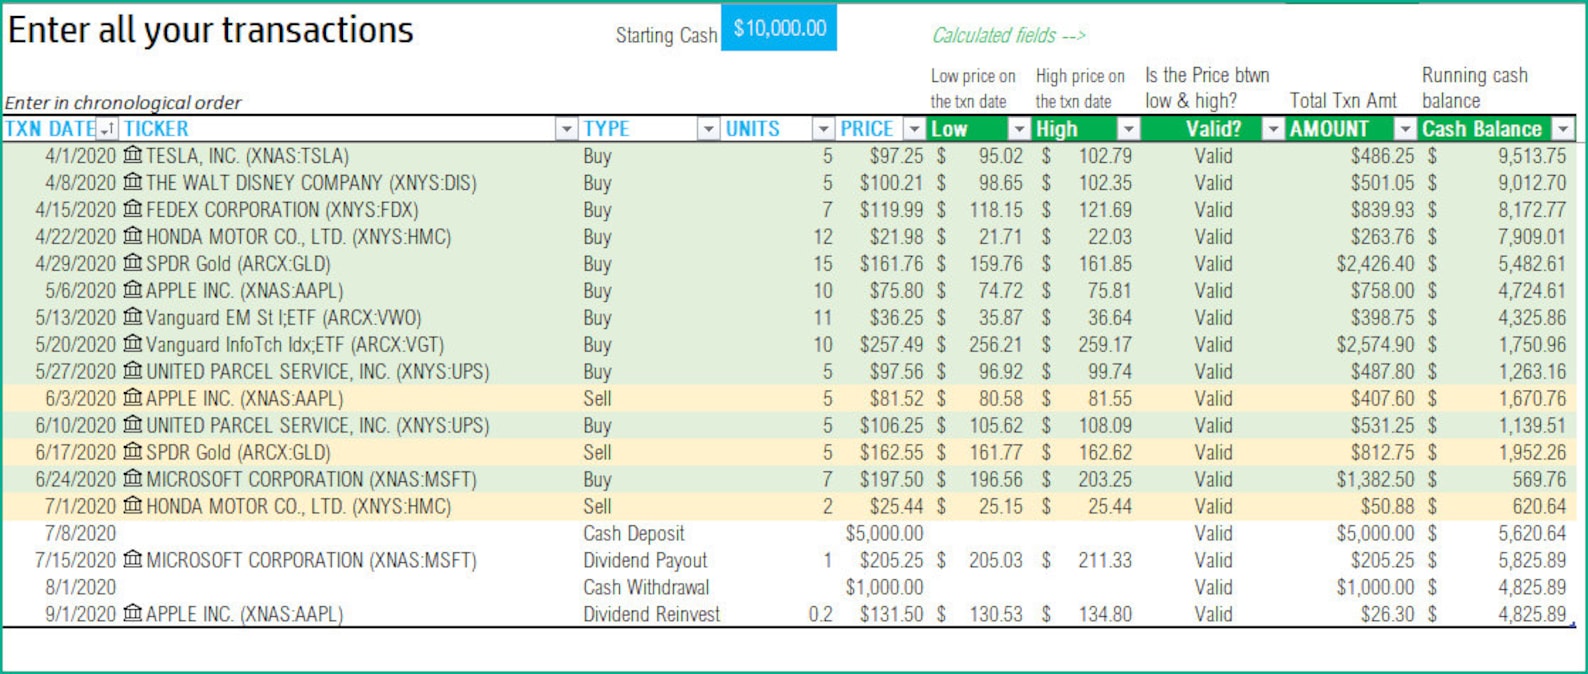The height and width of the screenshot is (674, 1588).
Task: Click the "Sell" cell in the 7/1/2020 row
Action: point(597,507)
